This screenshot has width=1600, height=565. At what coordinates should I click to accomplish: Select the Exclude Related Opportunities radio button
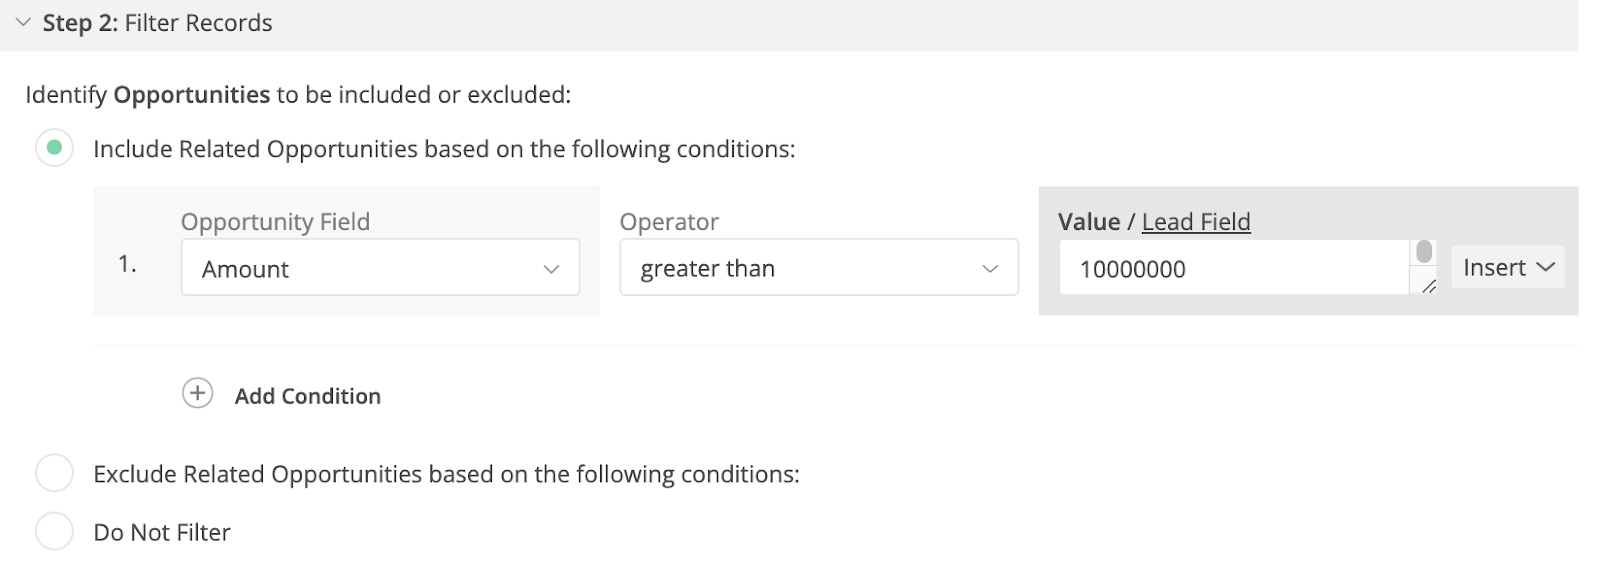click(54, 473)
